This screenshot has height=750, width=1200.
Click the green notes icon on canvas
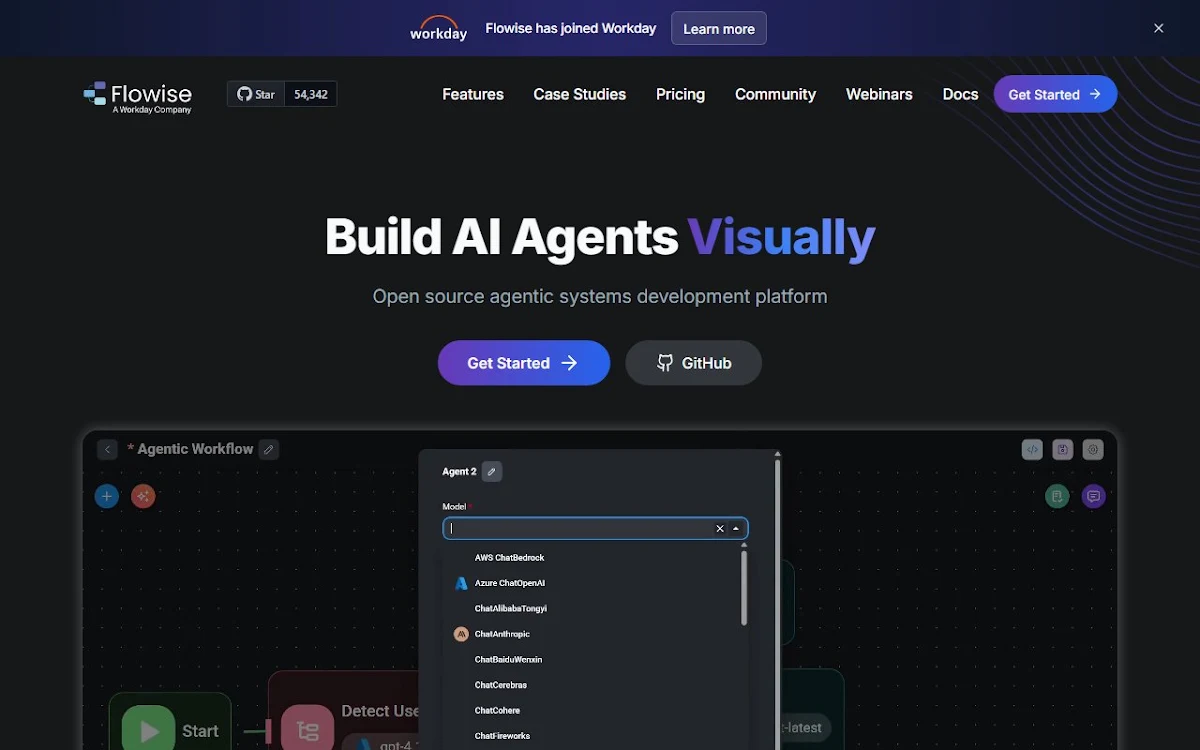click(x=1057, y=496)
